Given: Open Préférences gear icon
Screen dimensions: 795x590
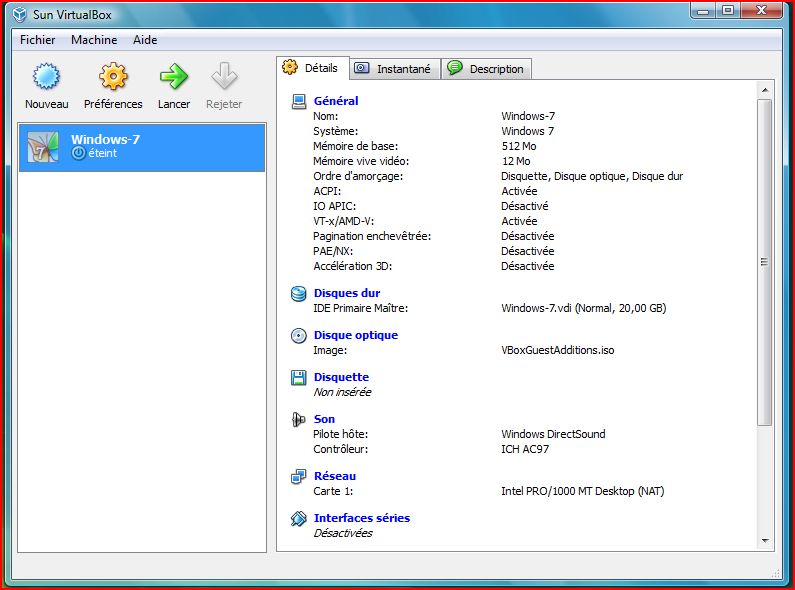Looking at the screenshot, I should coord(113,77).
